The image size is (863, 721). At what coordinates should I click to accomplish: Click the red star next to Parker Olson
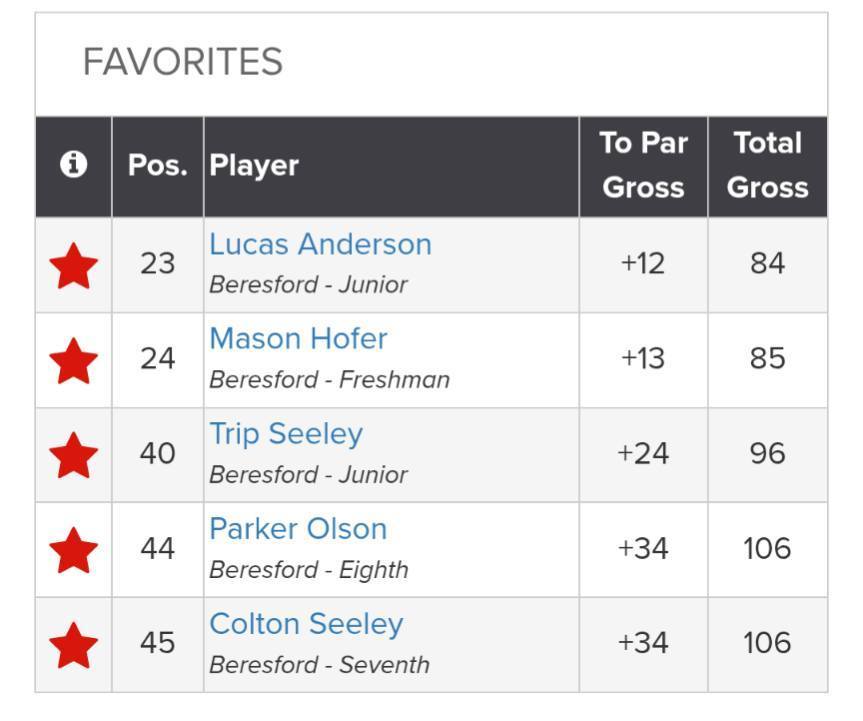click(74, 550)
